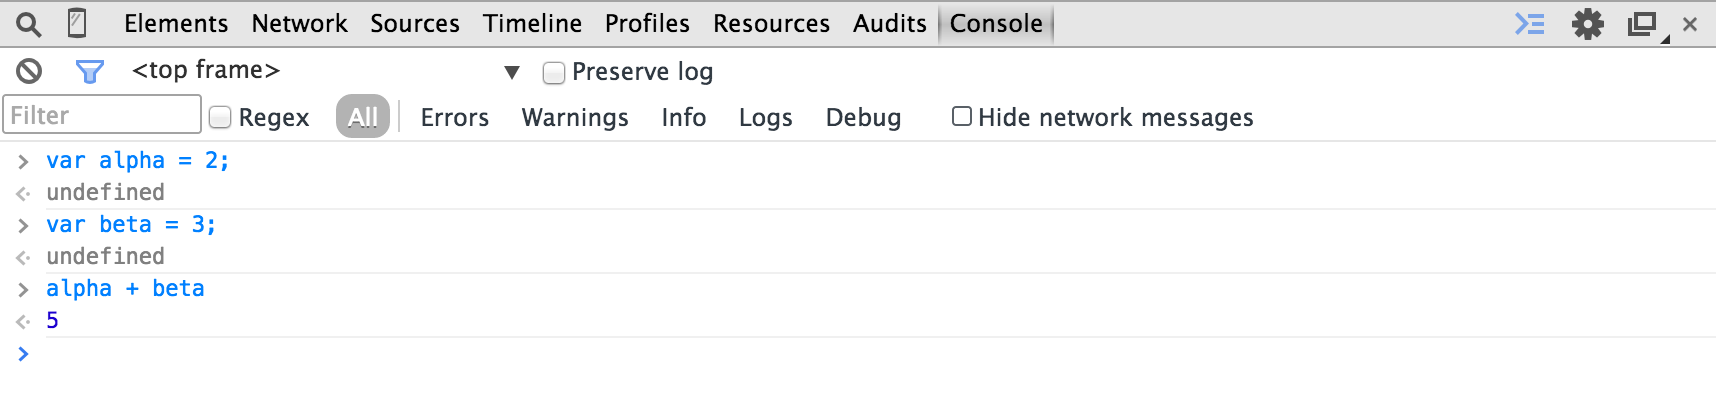
Task: Filter console by Errors
Action: 455,117
